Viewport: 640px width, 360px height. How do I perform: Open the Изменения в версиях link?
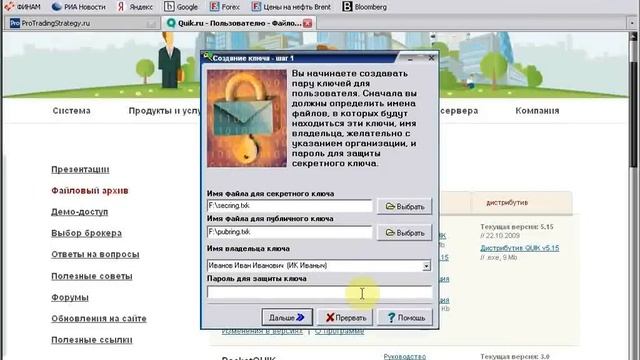(262, 331)
